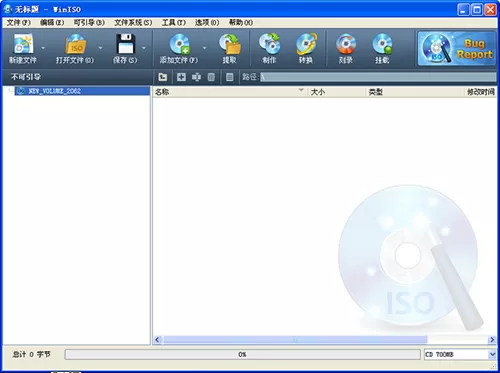Open the CD 700MB media size dropdown
Image resolution: width=500 pixels, height=373 pixels.
(x=492, y=354)
